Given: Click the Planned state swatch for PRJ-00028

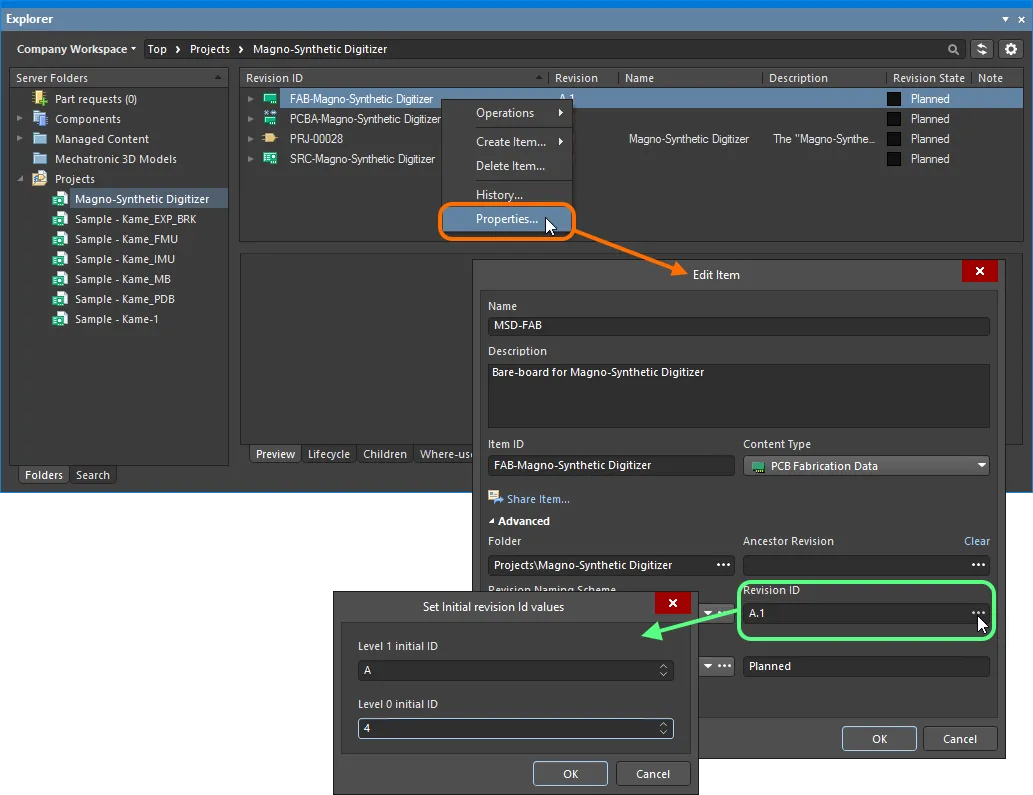Looking at the screenshot, I should pyautogui.click(x=894, y=139).
